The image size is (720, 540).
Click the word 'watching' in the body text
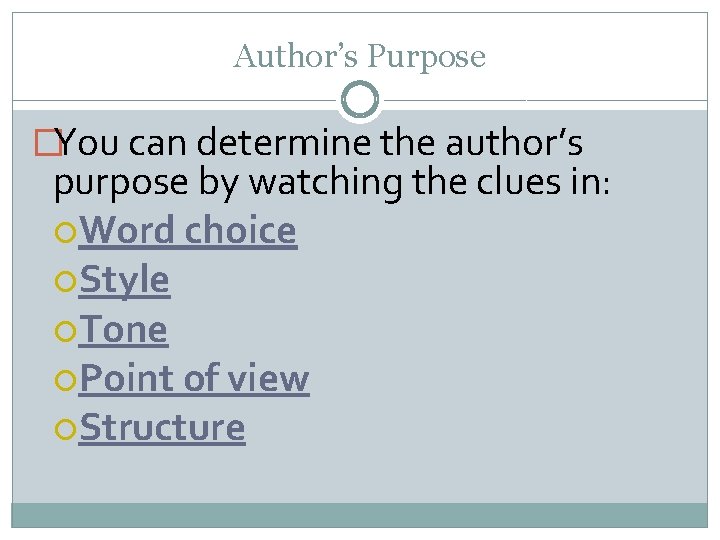[325, 184]
